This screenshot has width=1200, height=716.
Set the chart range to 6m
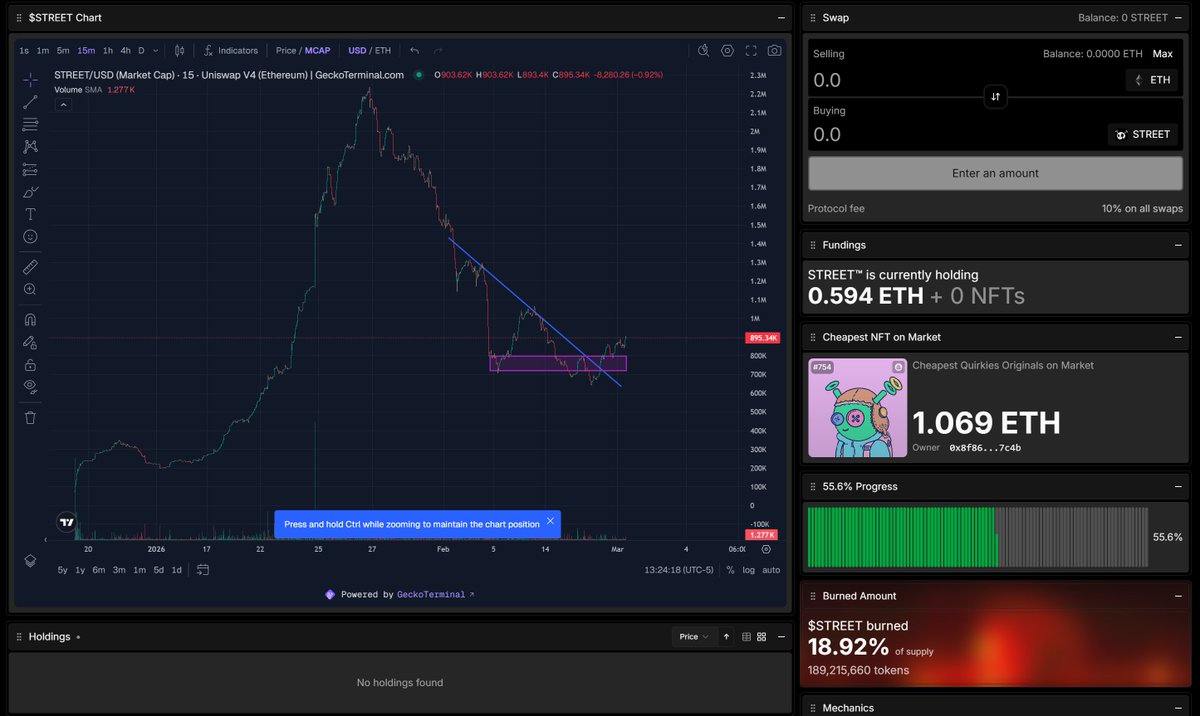click(98, 570)
